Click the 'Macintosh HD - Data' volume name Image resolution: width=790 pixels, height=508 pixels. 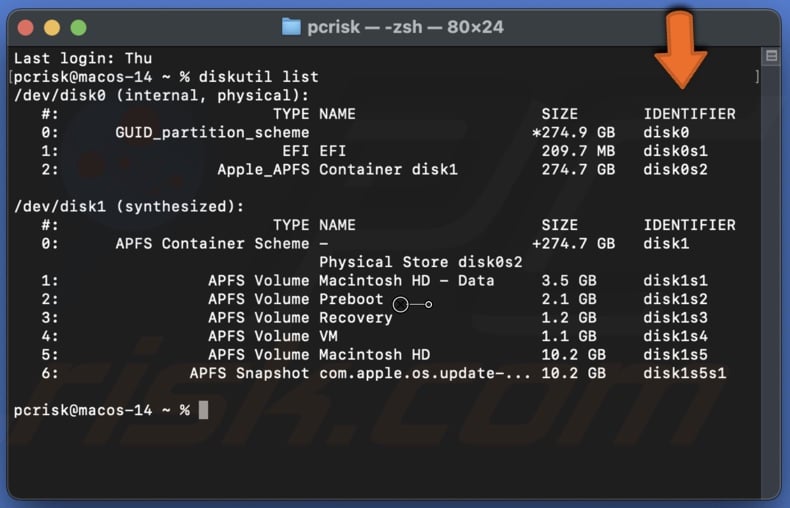[x=407, y=281]
